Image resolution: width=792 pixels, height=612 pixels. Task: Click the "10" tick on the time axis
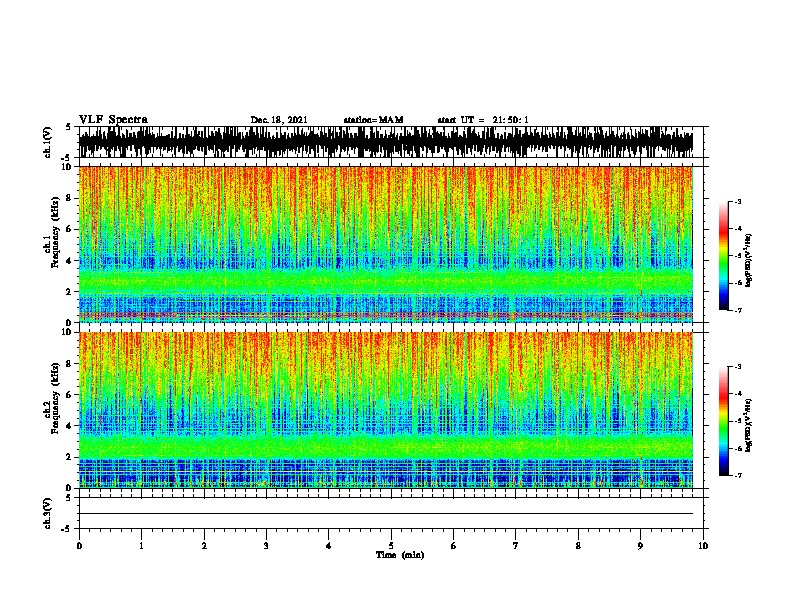(703, 546)
